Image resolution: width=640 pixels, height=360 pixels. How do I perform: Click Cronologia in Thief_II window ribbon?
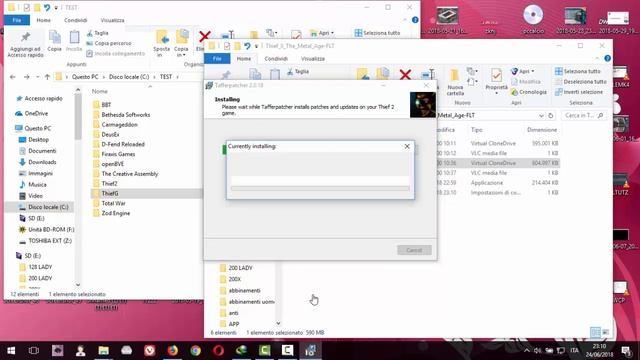[x=529, y=92]
